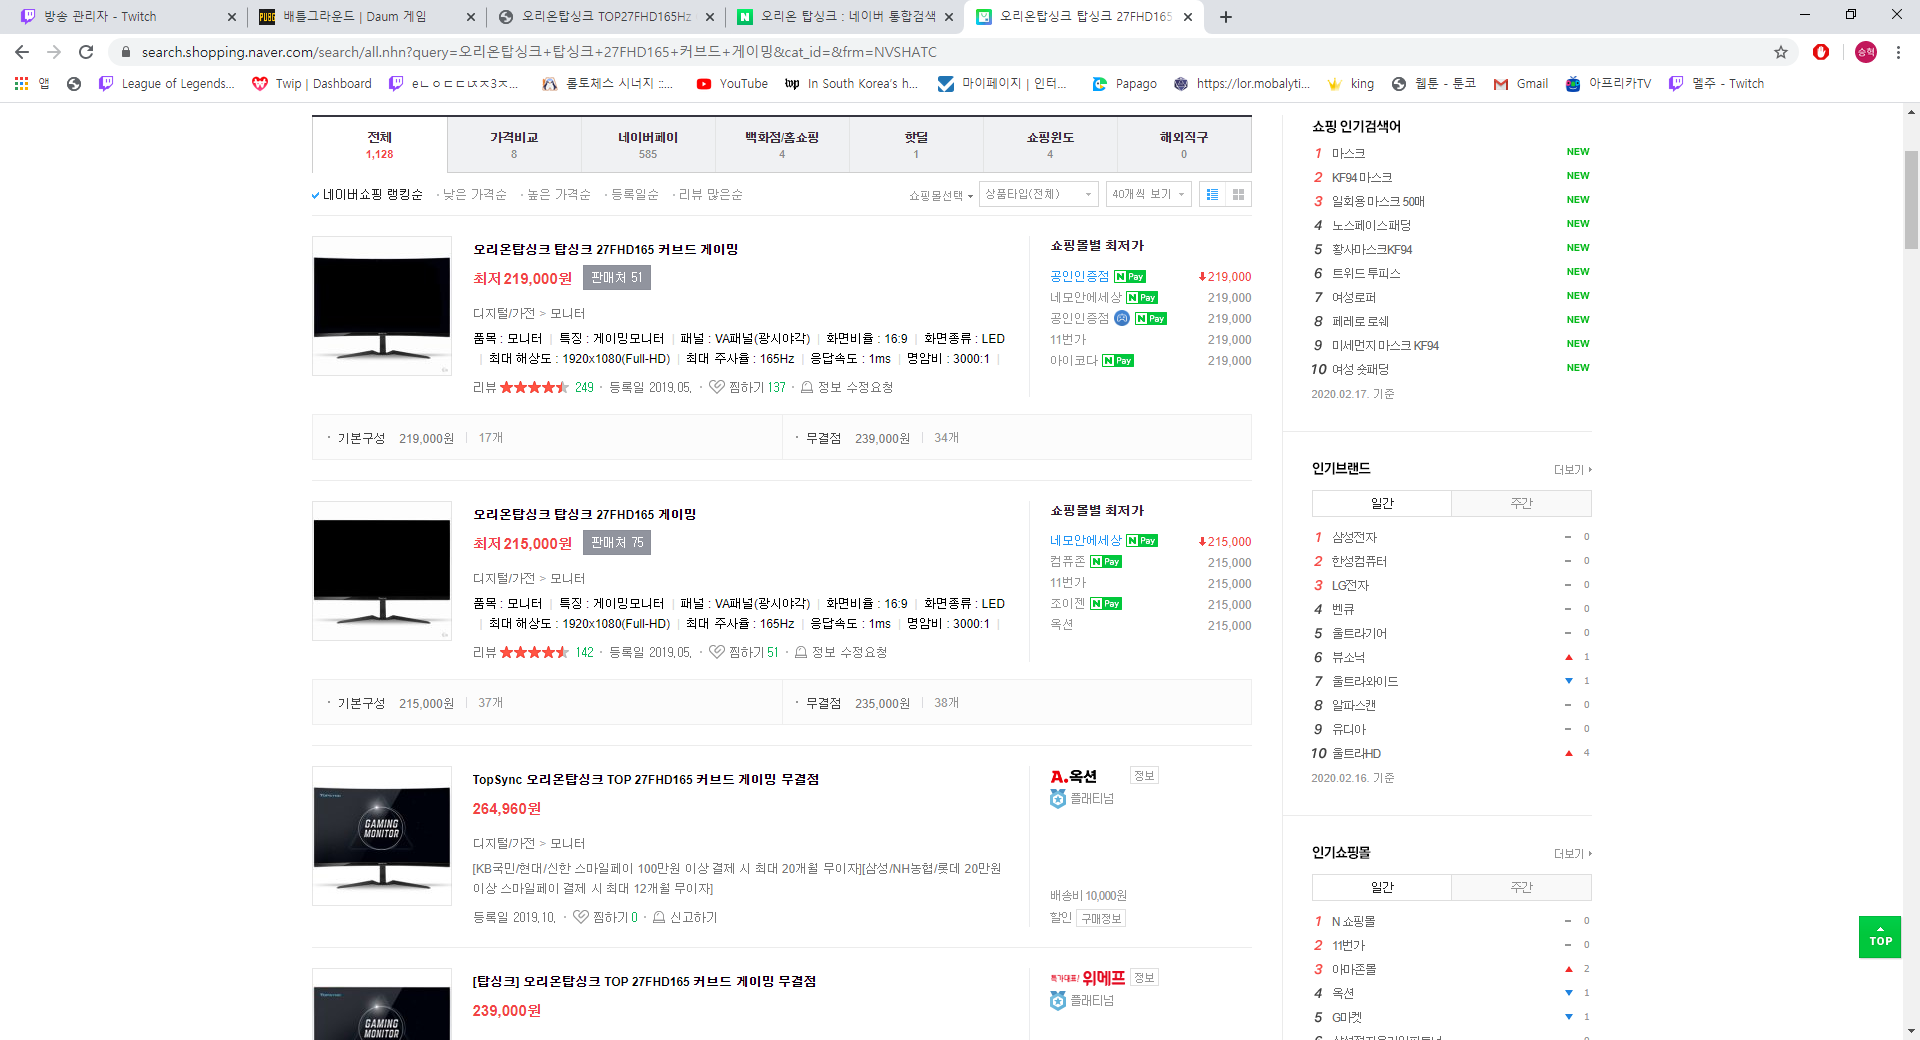Bookmark this page with the star icon
Image resolution: width=1920 pixels, height=1040 pixels.
pyautogui.click(x=1781, y=52)
